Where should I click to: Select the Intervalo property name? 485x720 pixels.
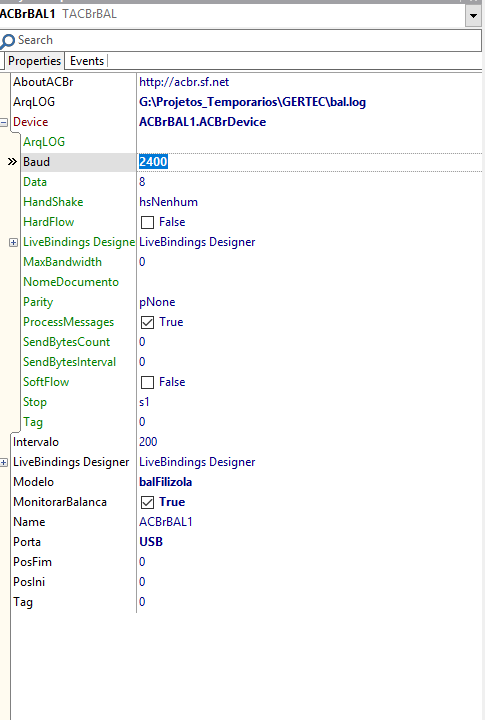36,442
